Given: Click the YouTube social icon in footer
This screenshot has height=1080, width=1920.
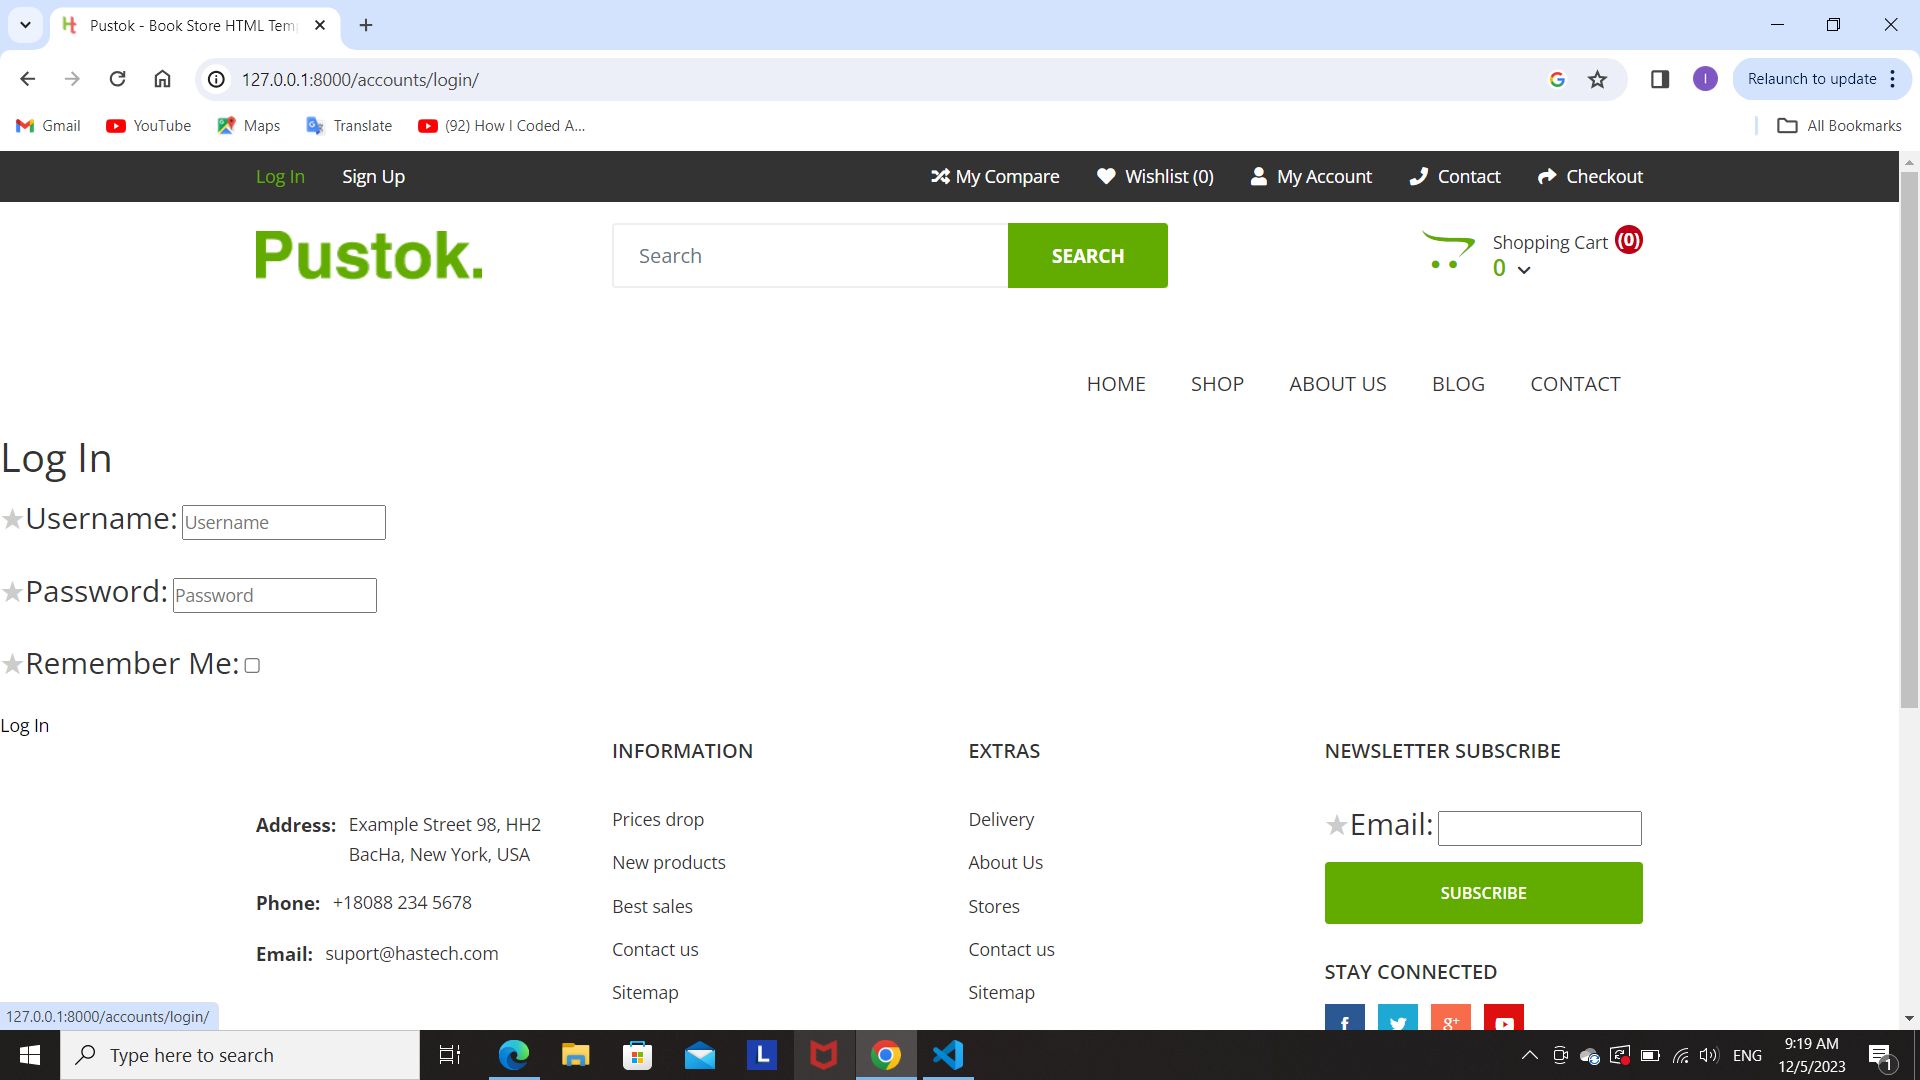Looking at the screenshot, I should [1503, 1020].
